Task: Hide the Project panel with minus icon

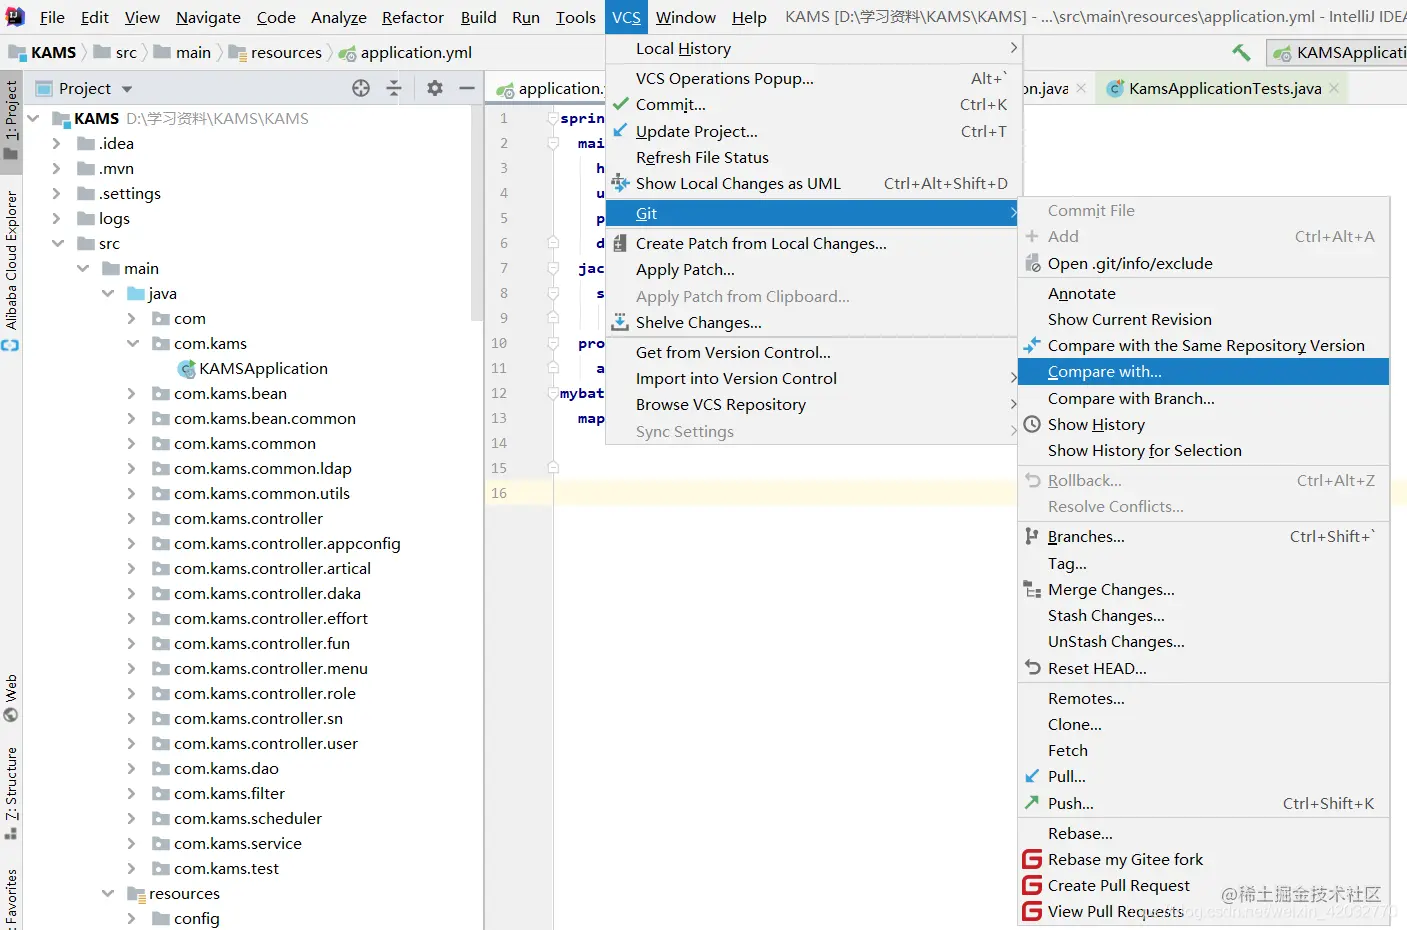Action: coord(466,88)
